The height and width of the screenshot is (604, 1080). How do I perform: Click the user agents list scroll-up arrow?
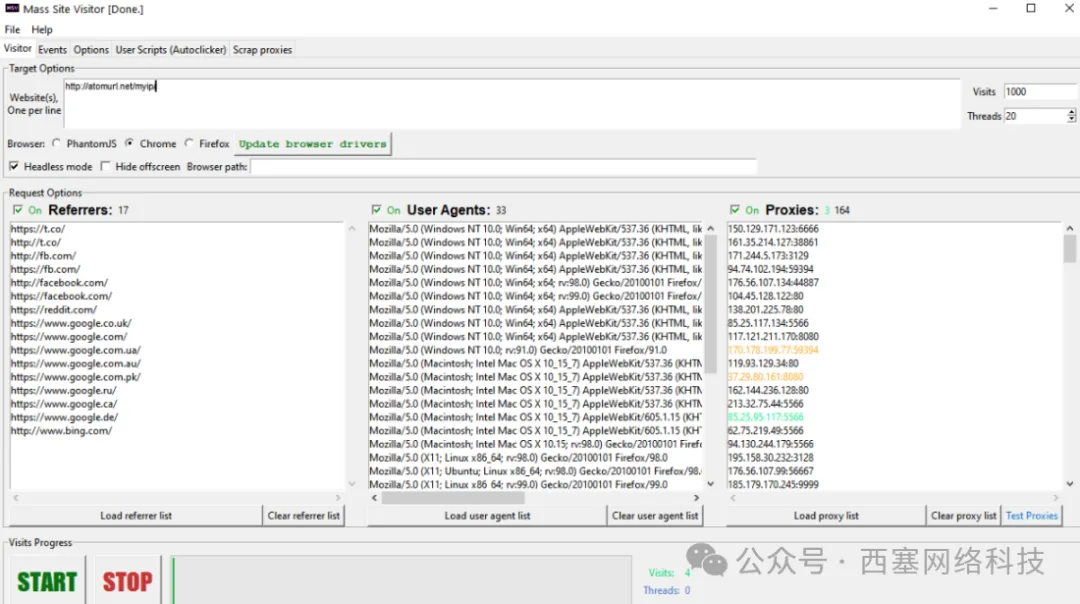pos(711,229)
